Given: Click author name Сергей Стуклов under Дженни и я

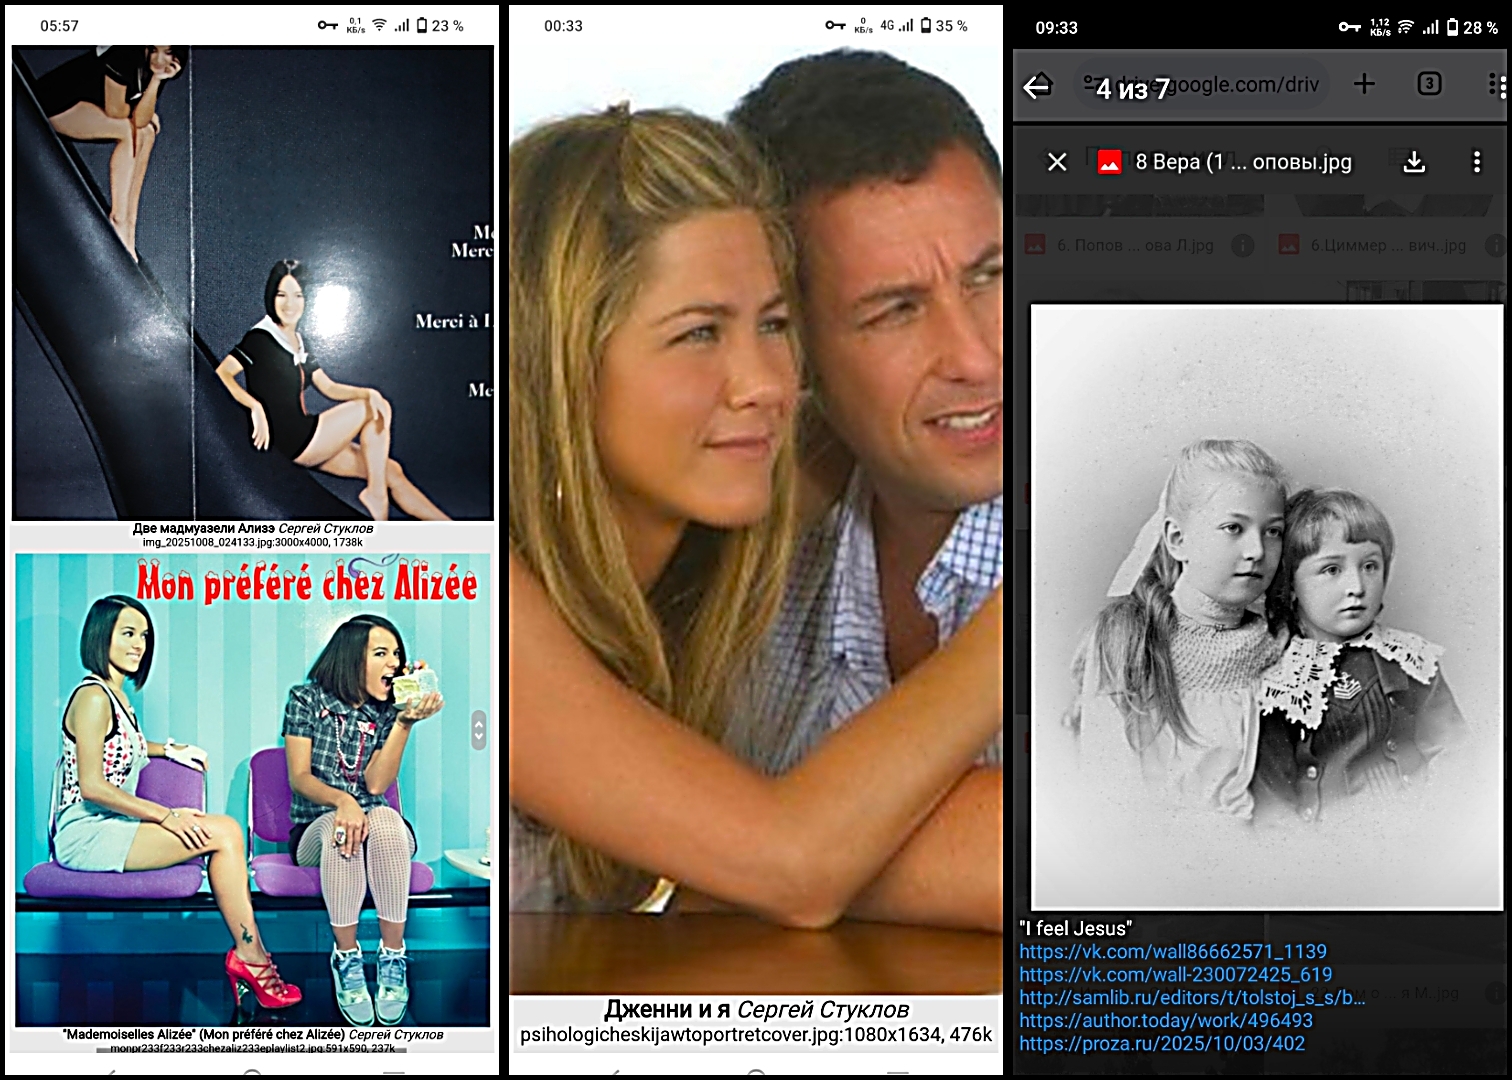Looking at the screenshot, I should (x=823, y=1010).
